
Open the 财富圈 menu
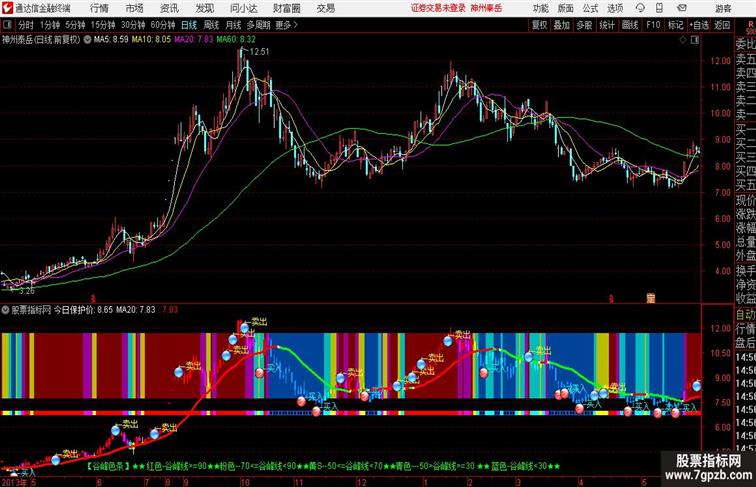pyautogui.click(x=287, y=8)
